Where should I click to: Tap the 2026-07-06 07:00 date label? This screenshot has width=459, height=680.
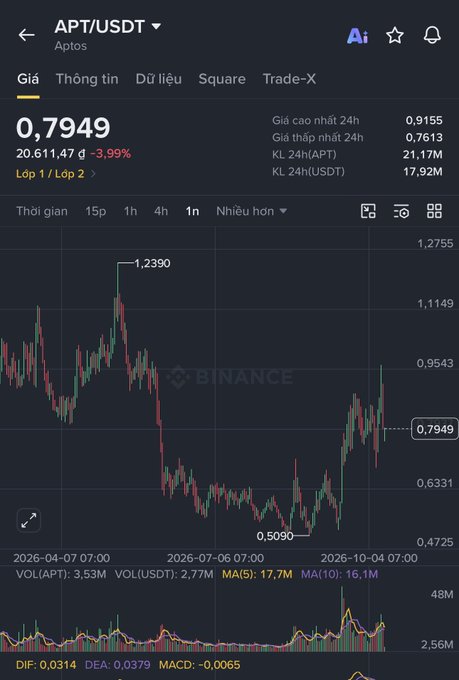pos(215,558)
